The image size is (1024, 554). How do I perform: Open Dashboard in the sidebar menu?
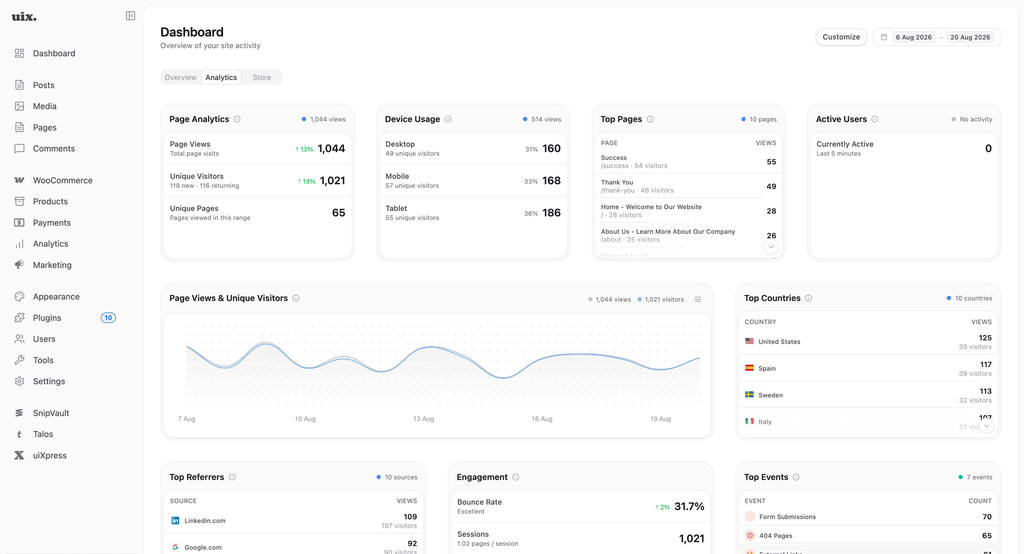coord(54,53)
